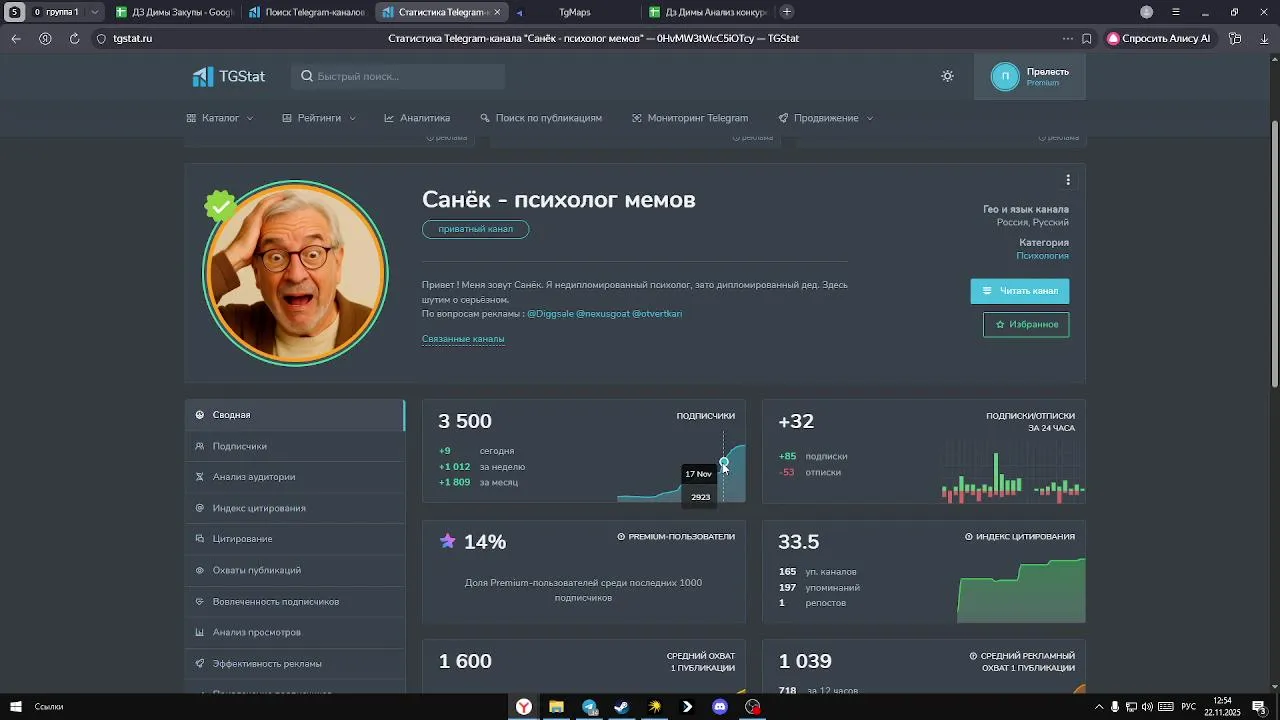
Task: Select the Сводная sidebar tab
Action: 295,415
